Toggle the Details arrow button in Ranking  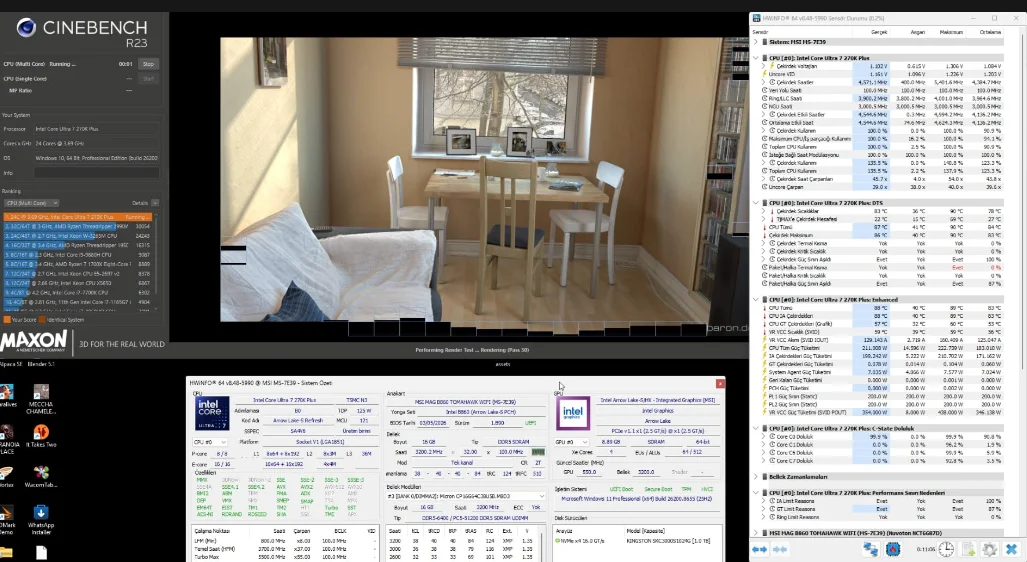(x=155, y=203)
